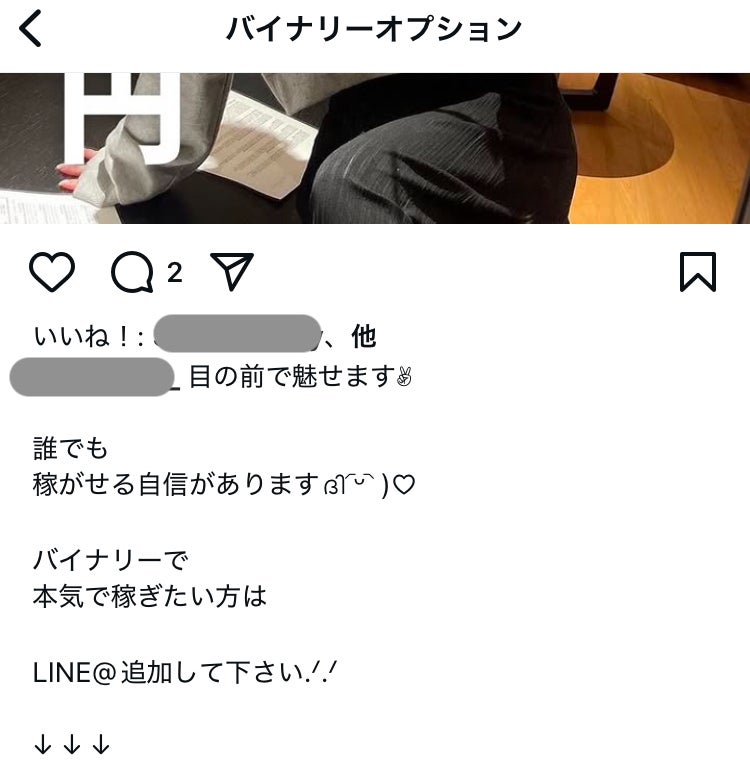
Task: Click the heart symbol ending the caption line
Action: (404, 485)
